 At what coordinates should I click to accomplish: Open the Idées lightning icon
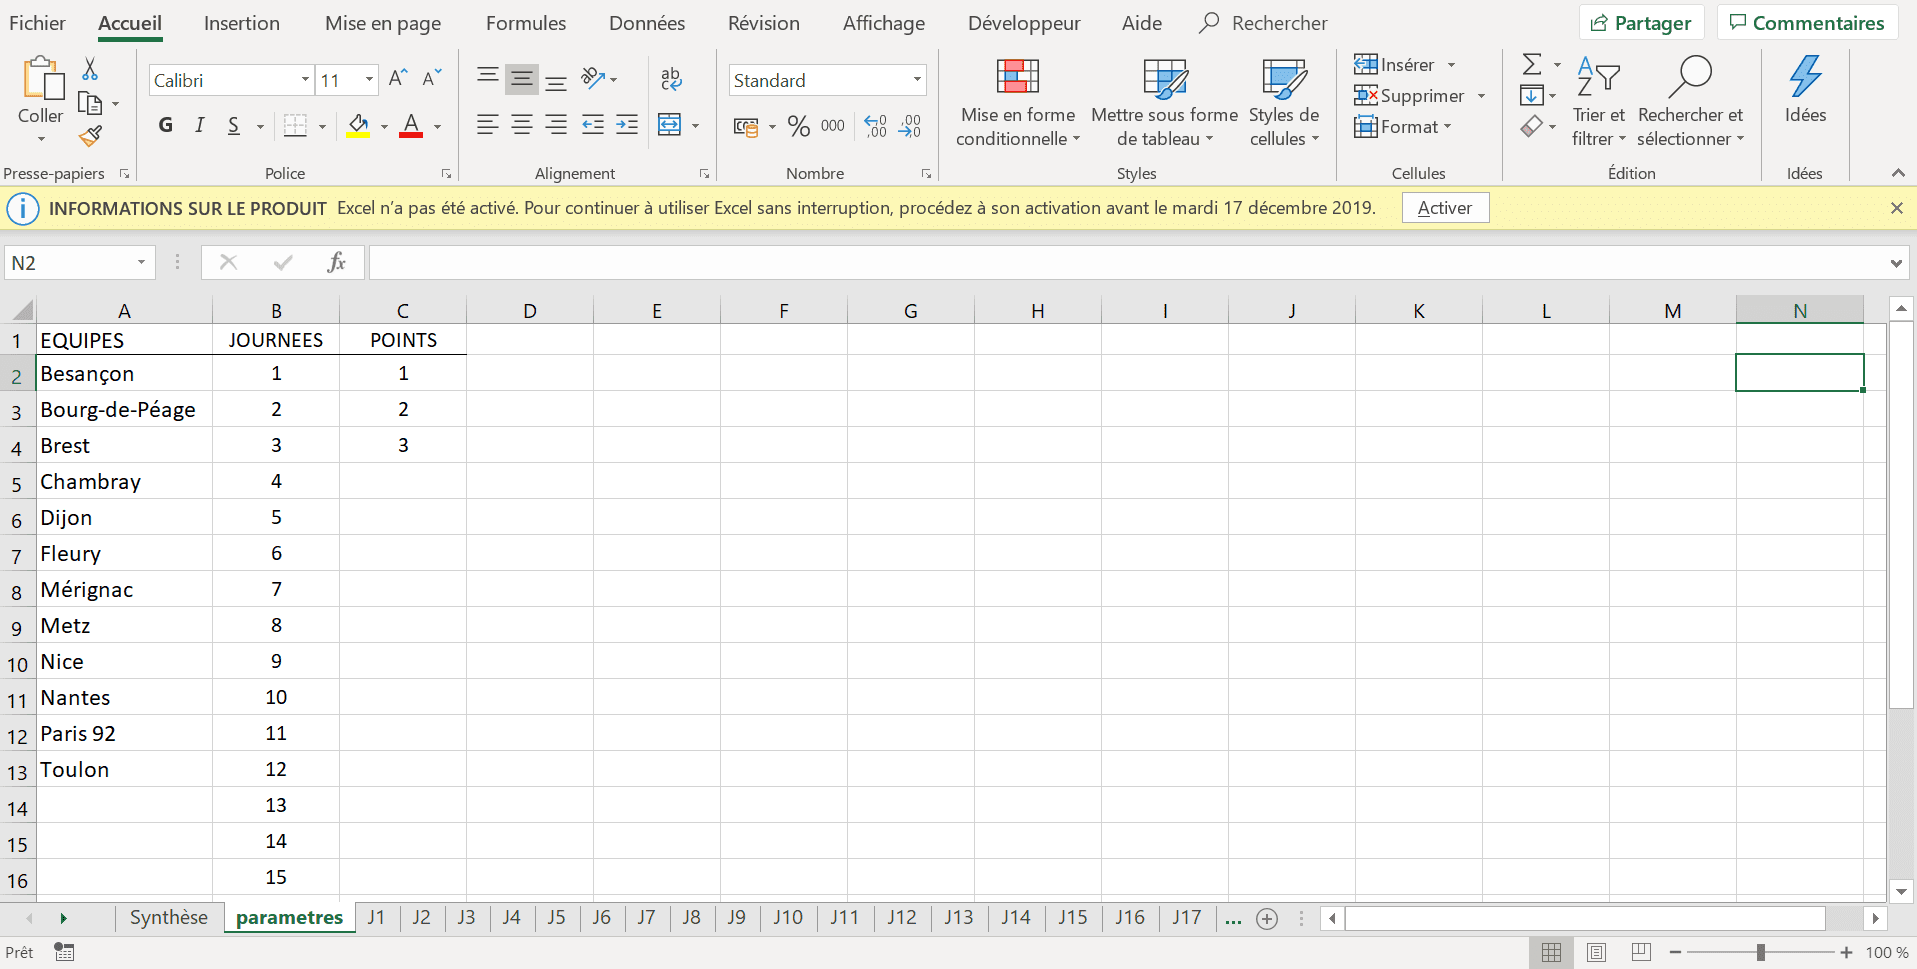(1805, 89)
